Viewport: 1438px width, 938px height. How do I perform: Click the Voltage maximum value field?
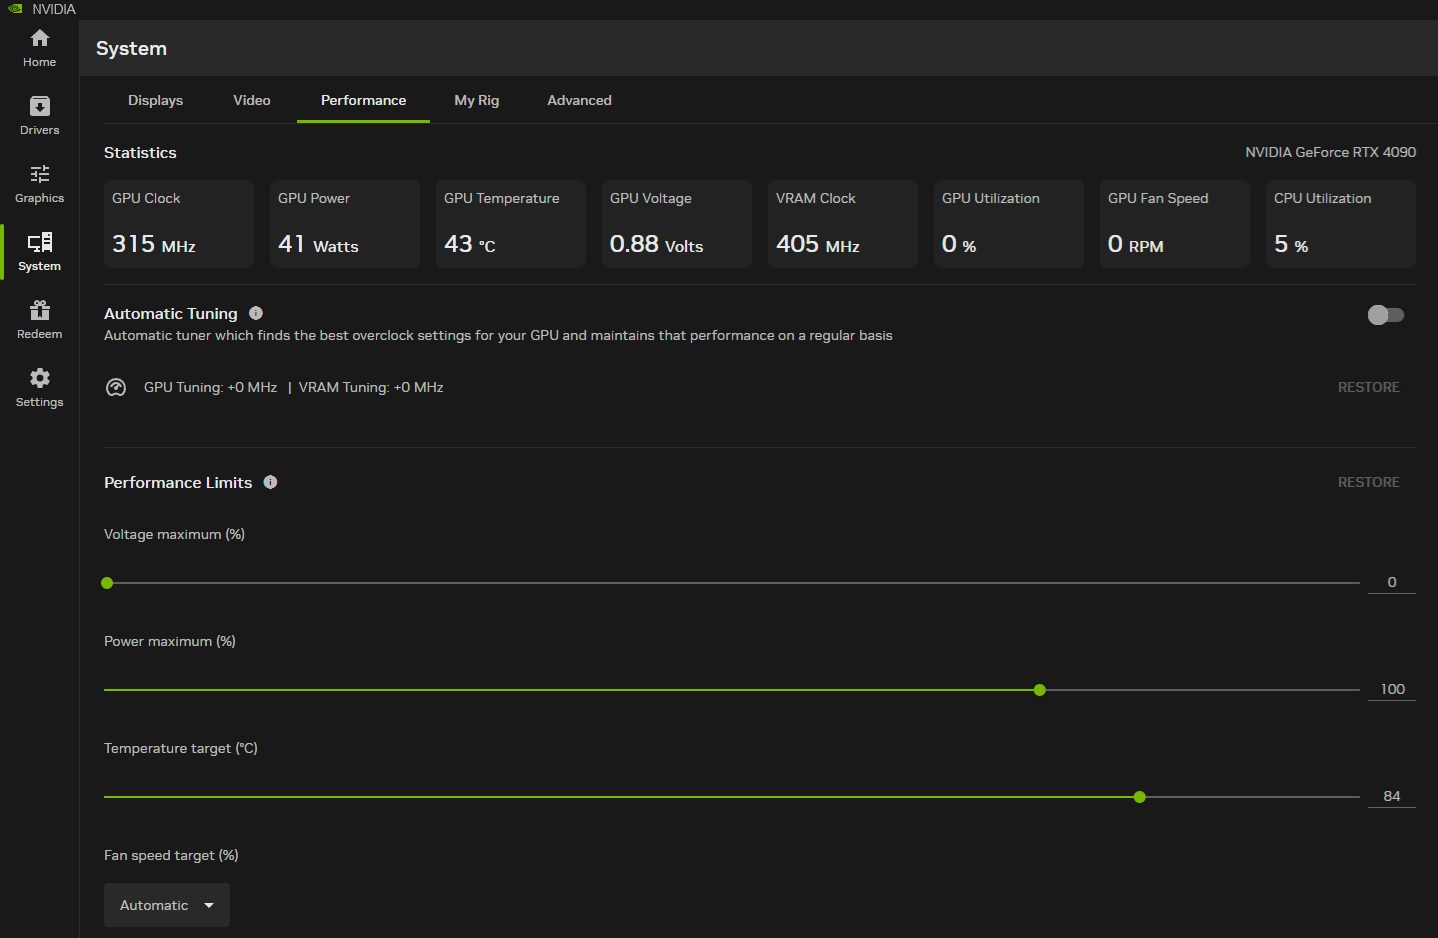[1392, 582]
